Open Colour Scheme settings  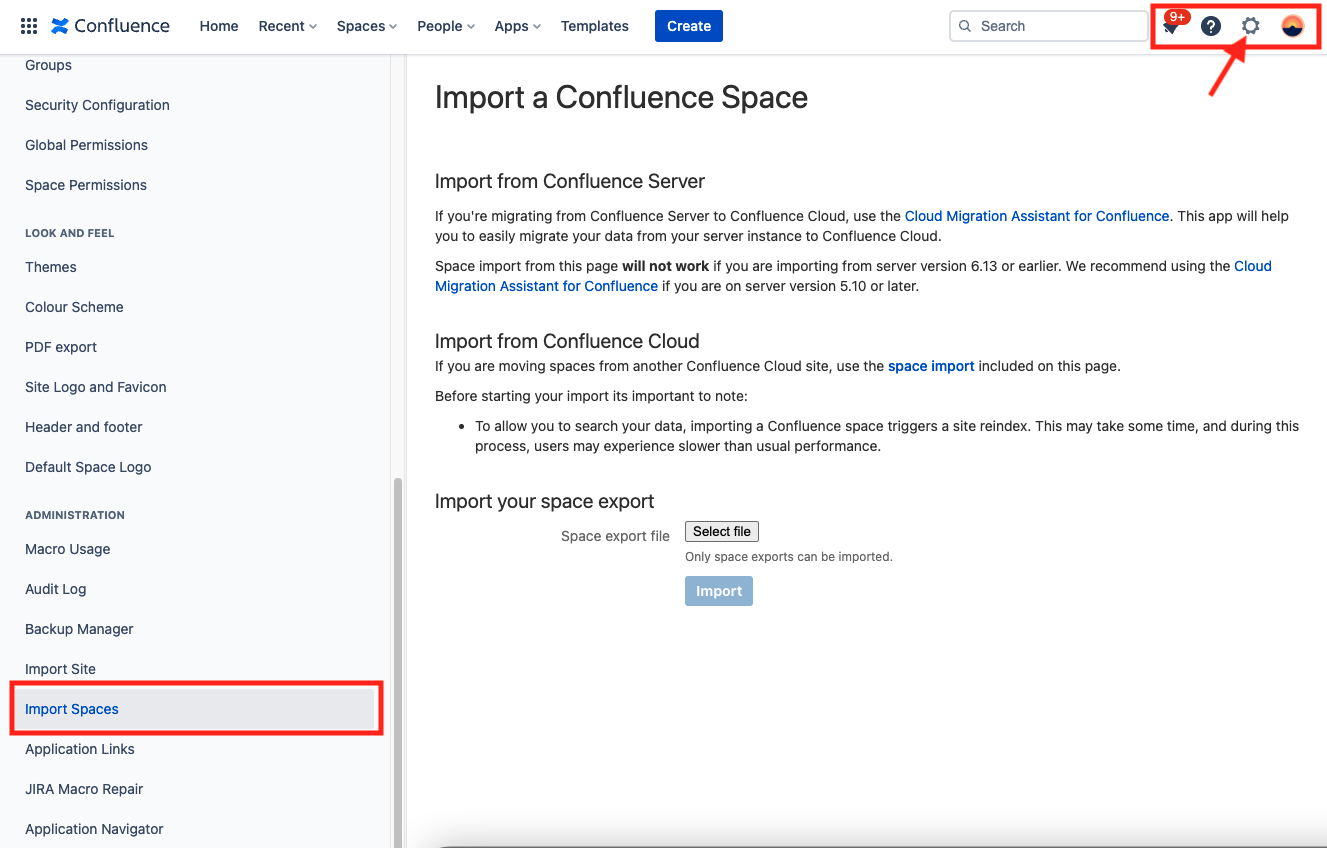(x=74, y=307)
